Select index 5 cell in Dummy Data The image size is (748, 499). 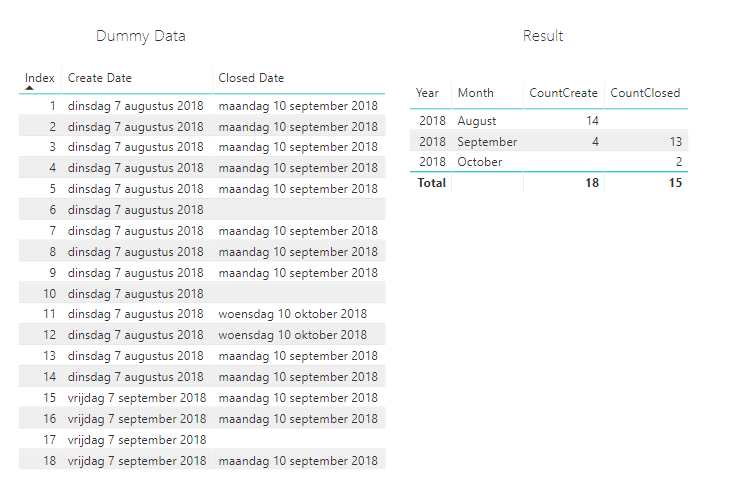(52, 189)
